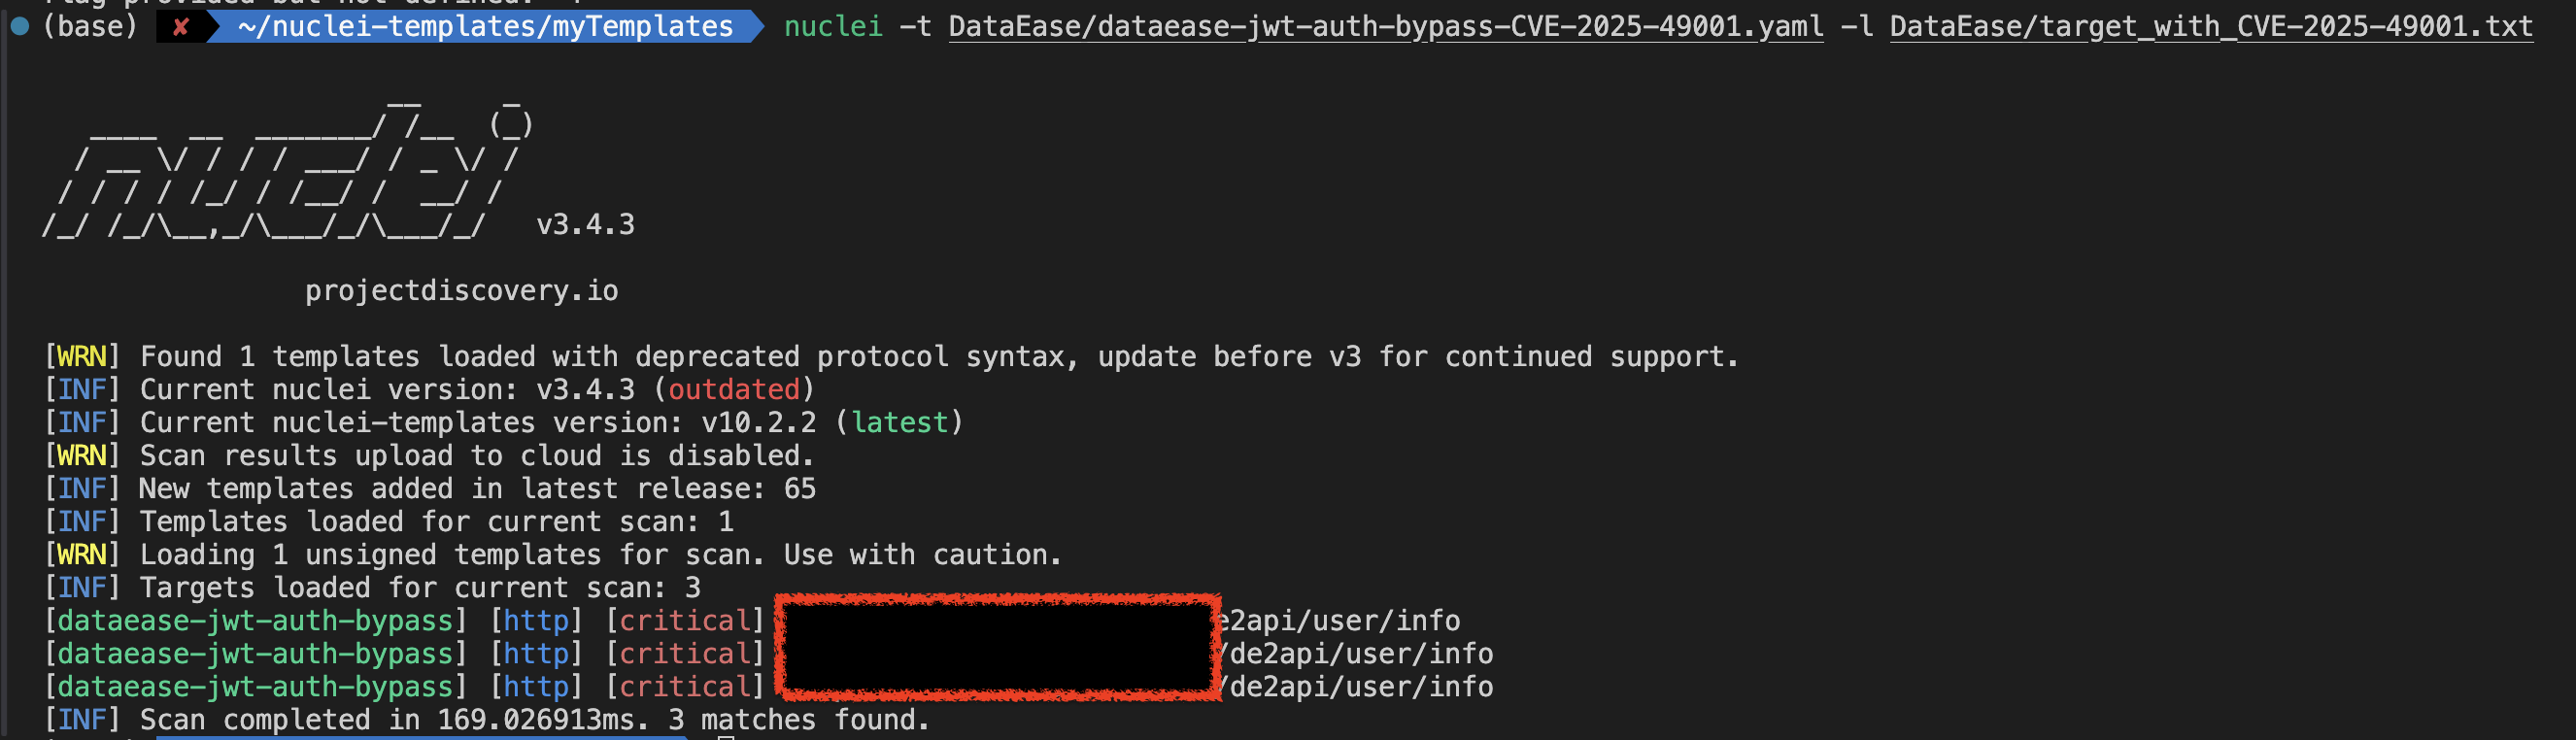Open the underlined target_with_CVE-2025-49001.txt file path
The height and width of the screenshot is (740, 2576).
pos(2210,27)
